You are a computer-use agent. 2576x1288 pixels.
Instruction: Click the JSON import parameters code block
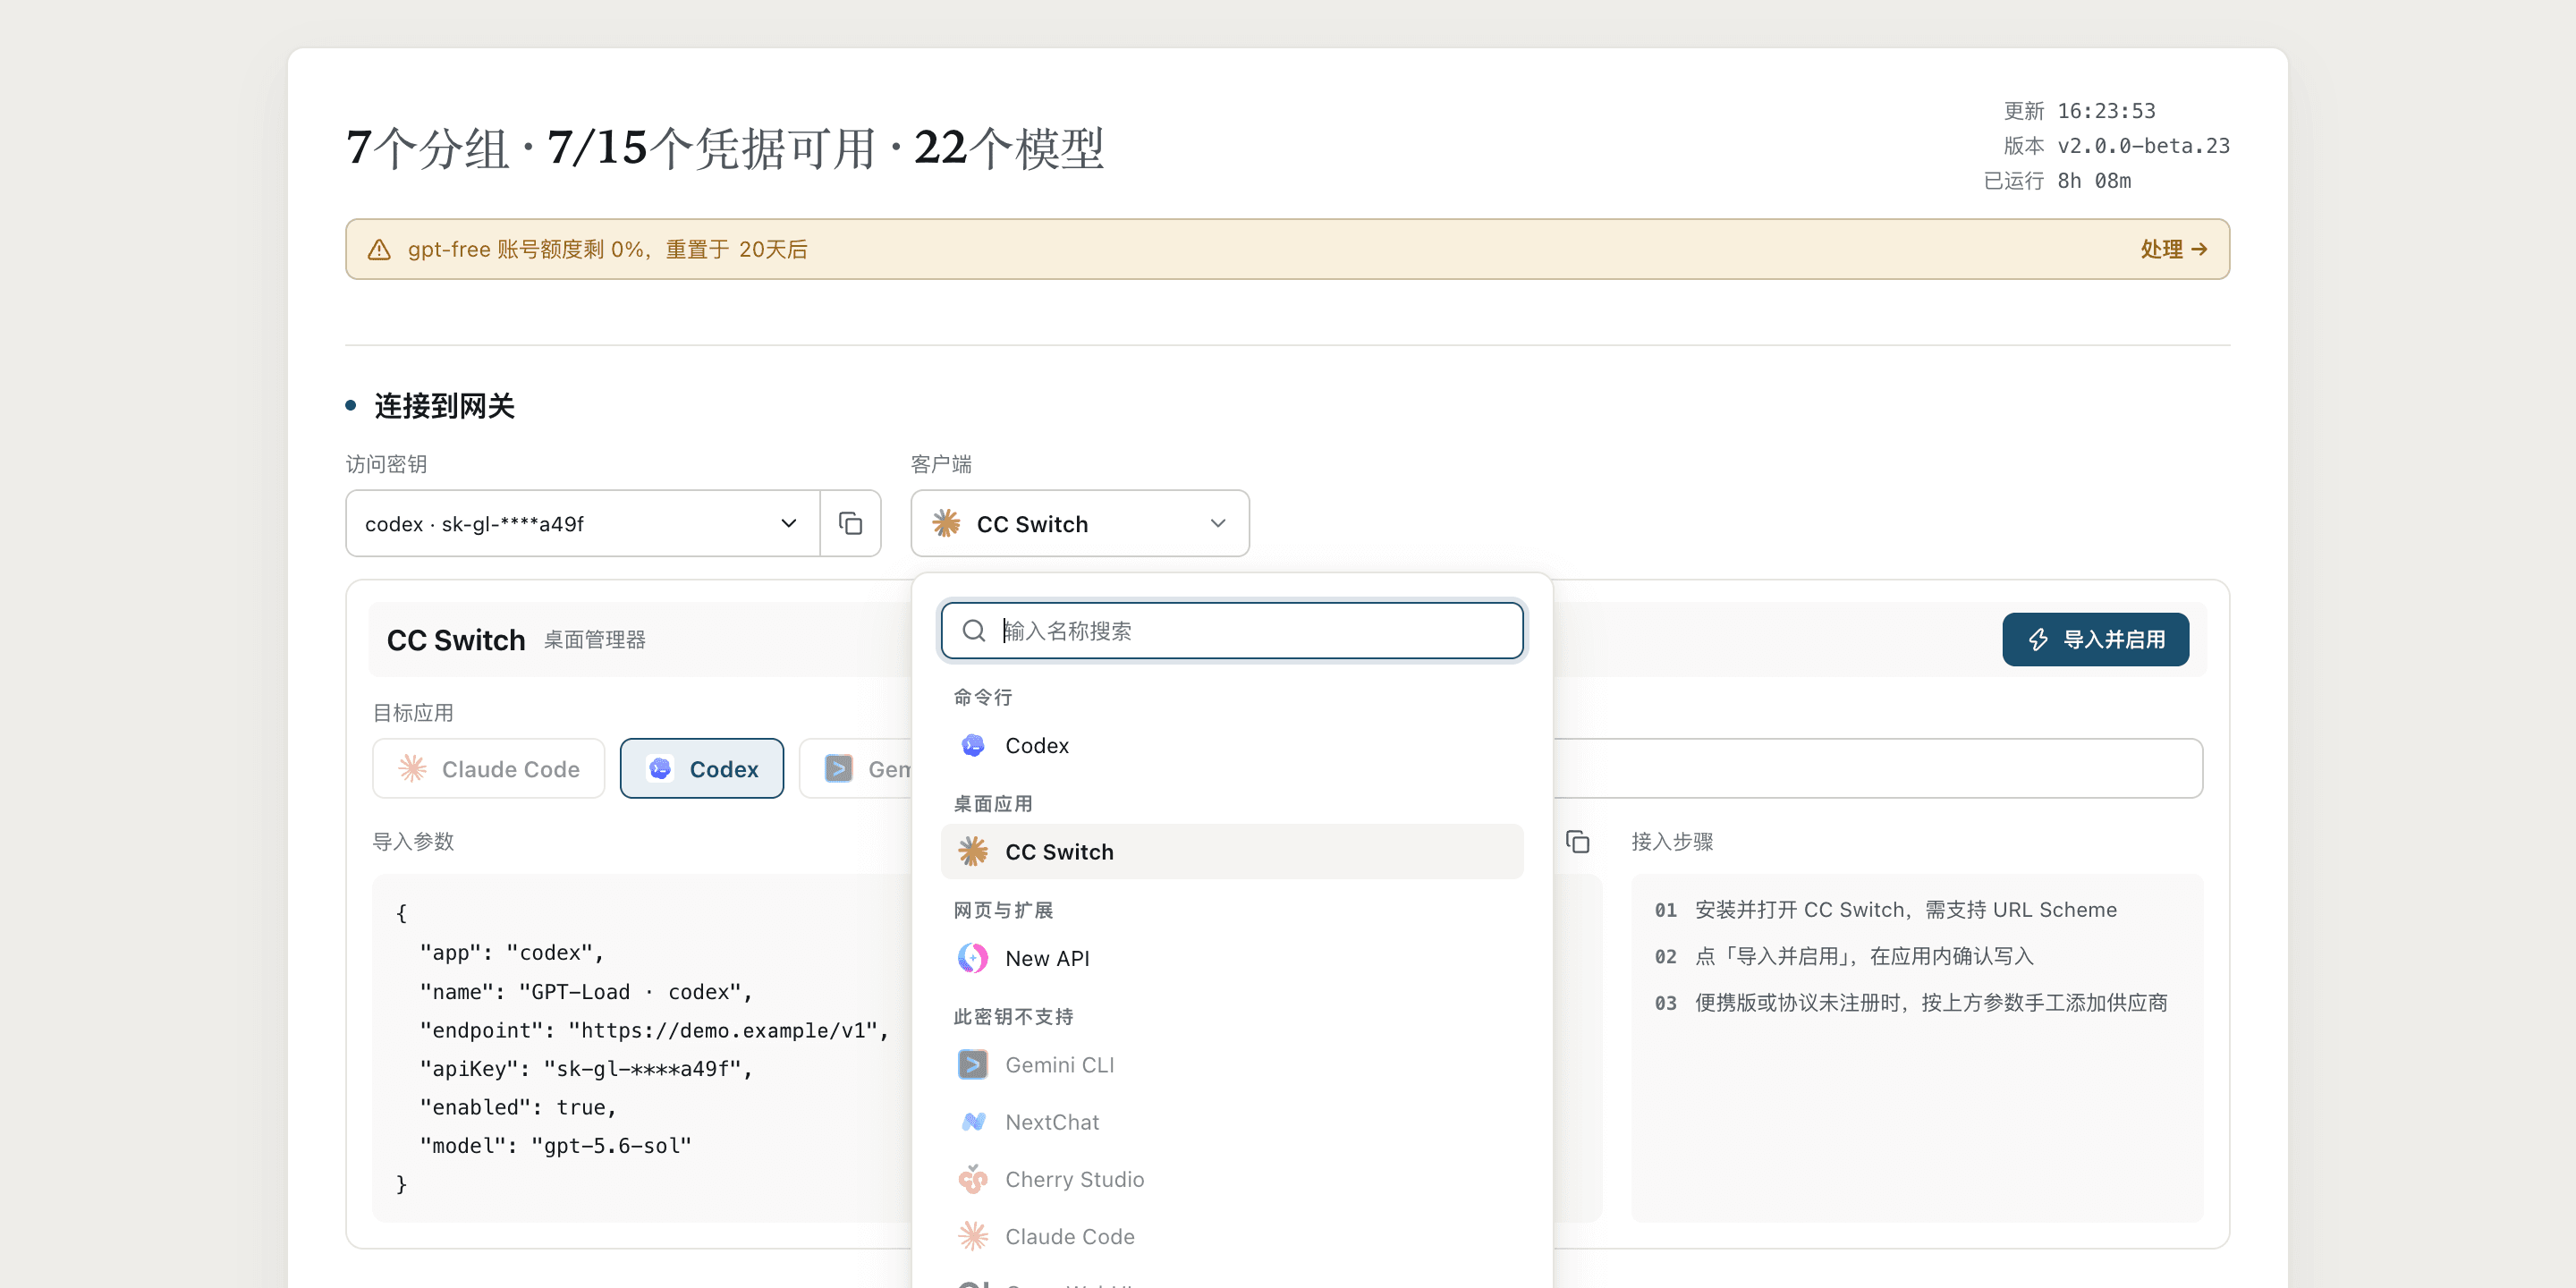click(641, 1047)
